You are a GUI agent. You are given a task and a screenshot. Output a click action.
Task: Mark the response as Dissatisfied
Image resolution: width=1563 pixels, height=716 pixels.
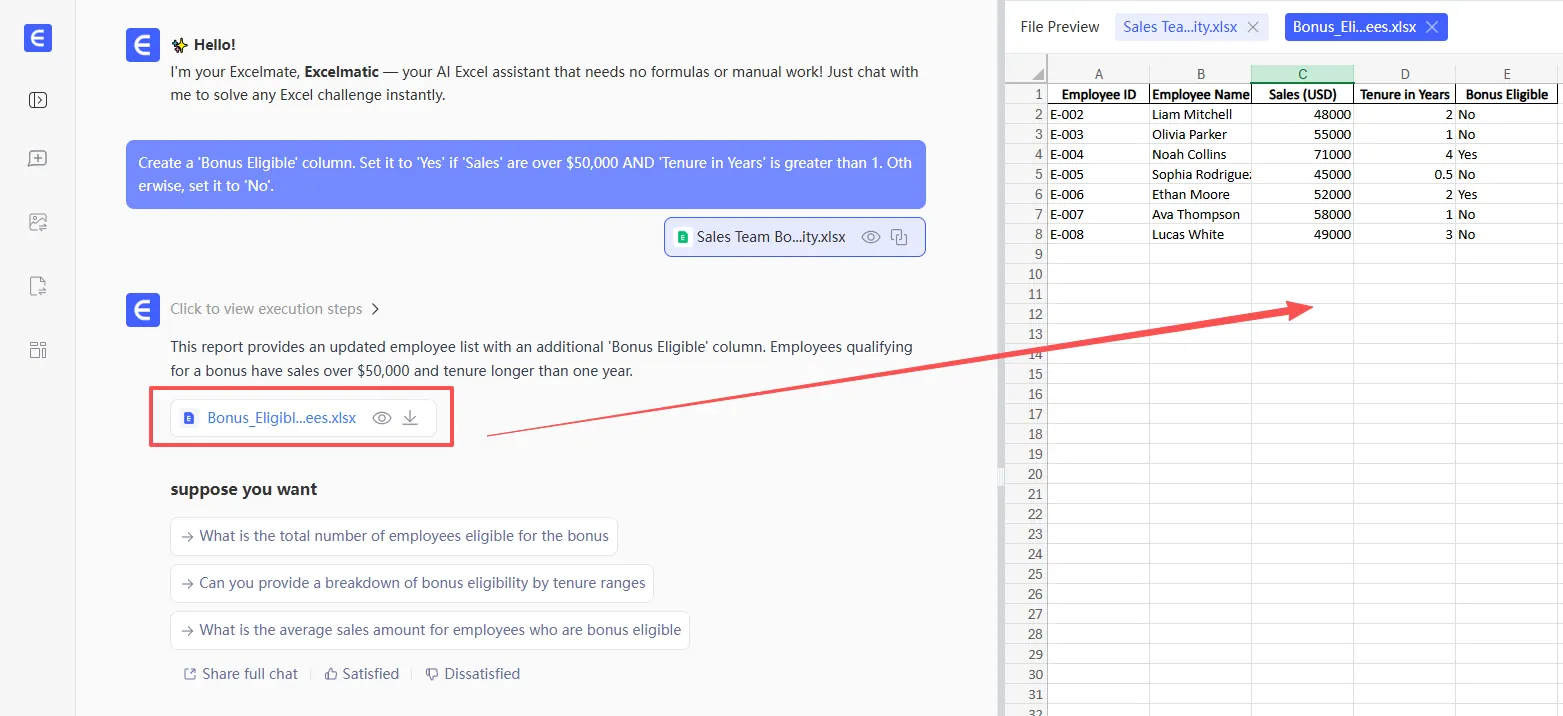[472, 674]
